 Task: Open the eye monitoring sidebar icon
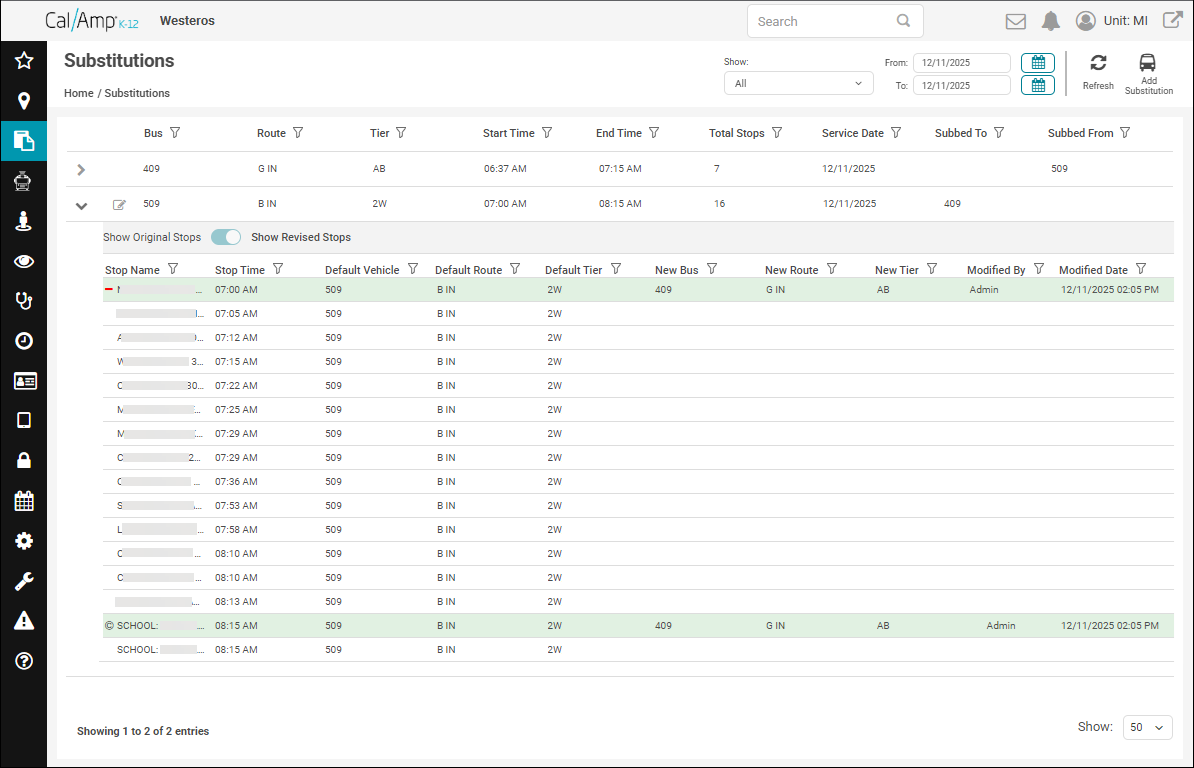[24, 262]
